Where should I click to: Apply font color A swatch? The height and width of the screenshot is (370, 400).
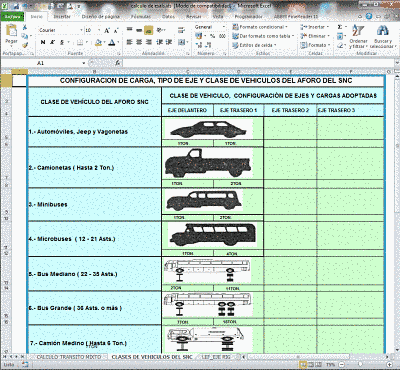coord(111,42)
